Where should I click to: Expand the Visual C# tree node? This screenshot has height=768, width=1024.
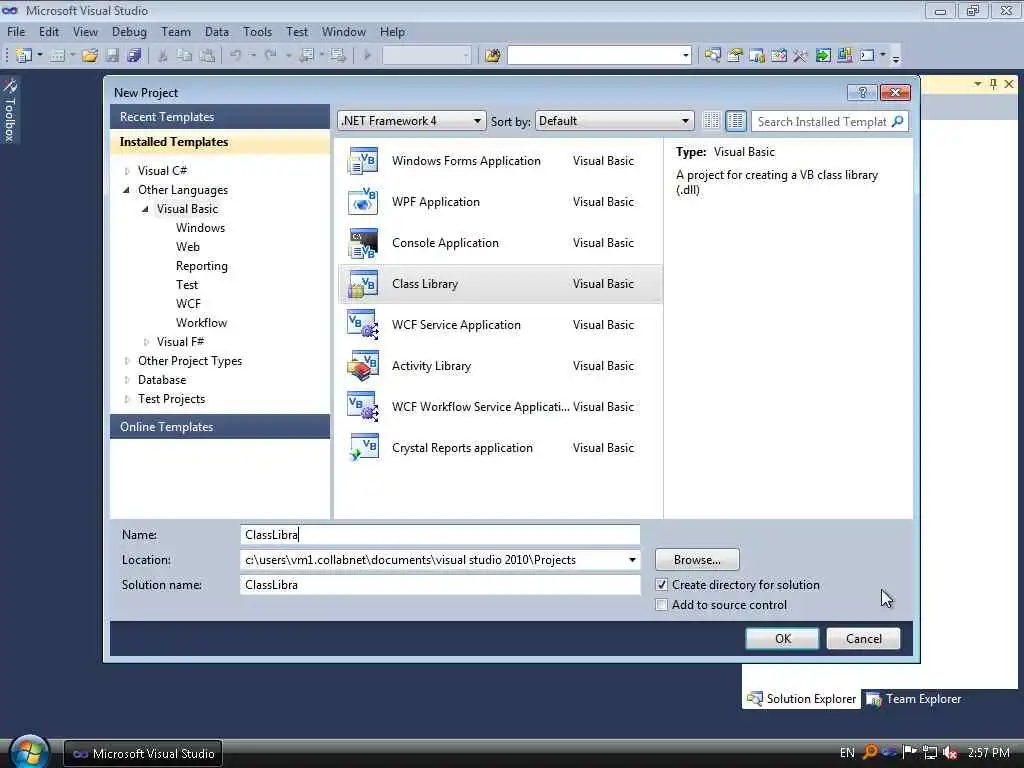click(127, 171)
